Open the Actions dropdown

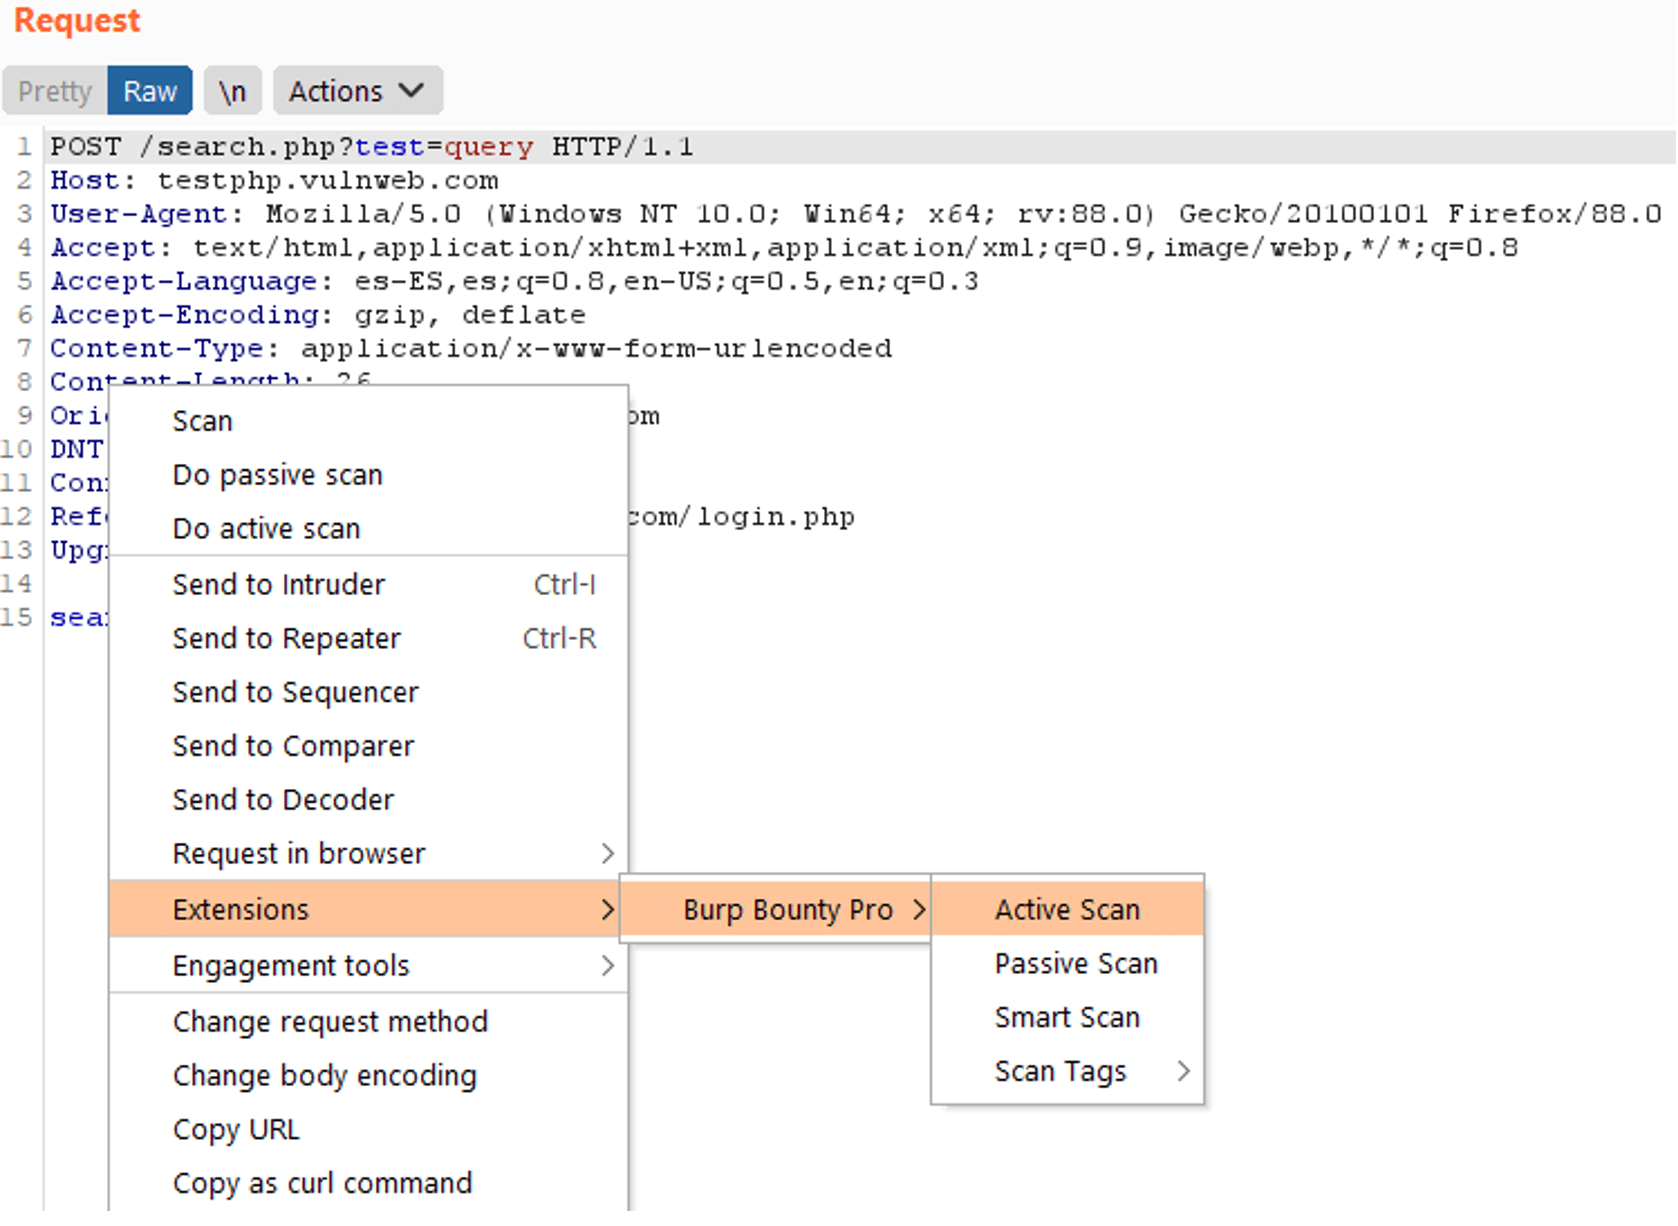[356, 90]
